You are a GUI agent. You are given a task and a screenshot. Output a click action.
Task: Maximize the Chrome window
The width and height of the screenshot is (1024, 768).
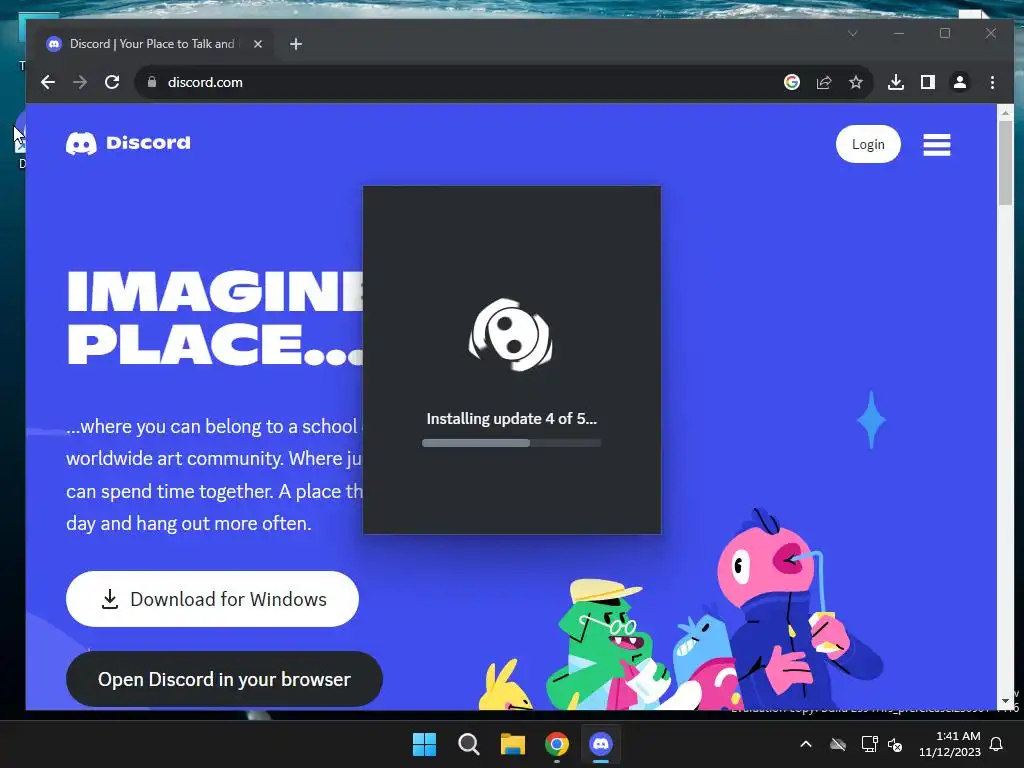pyautogui.click(x=945, y=33)
